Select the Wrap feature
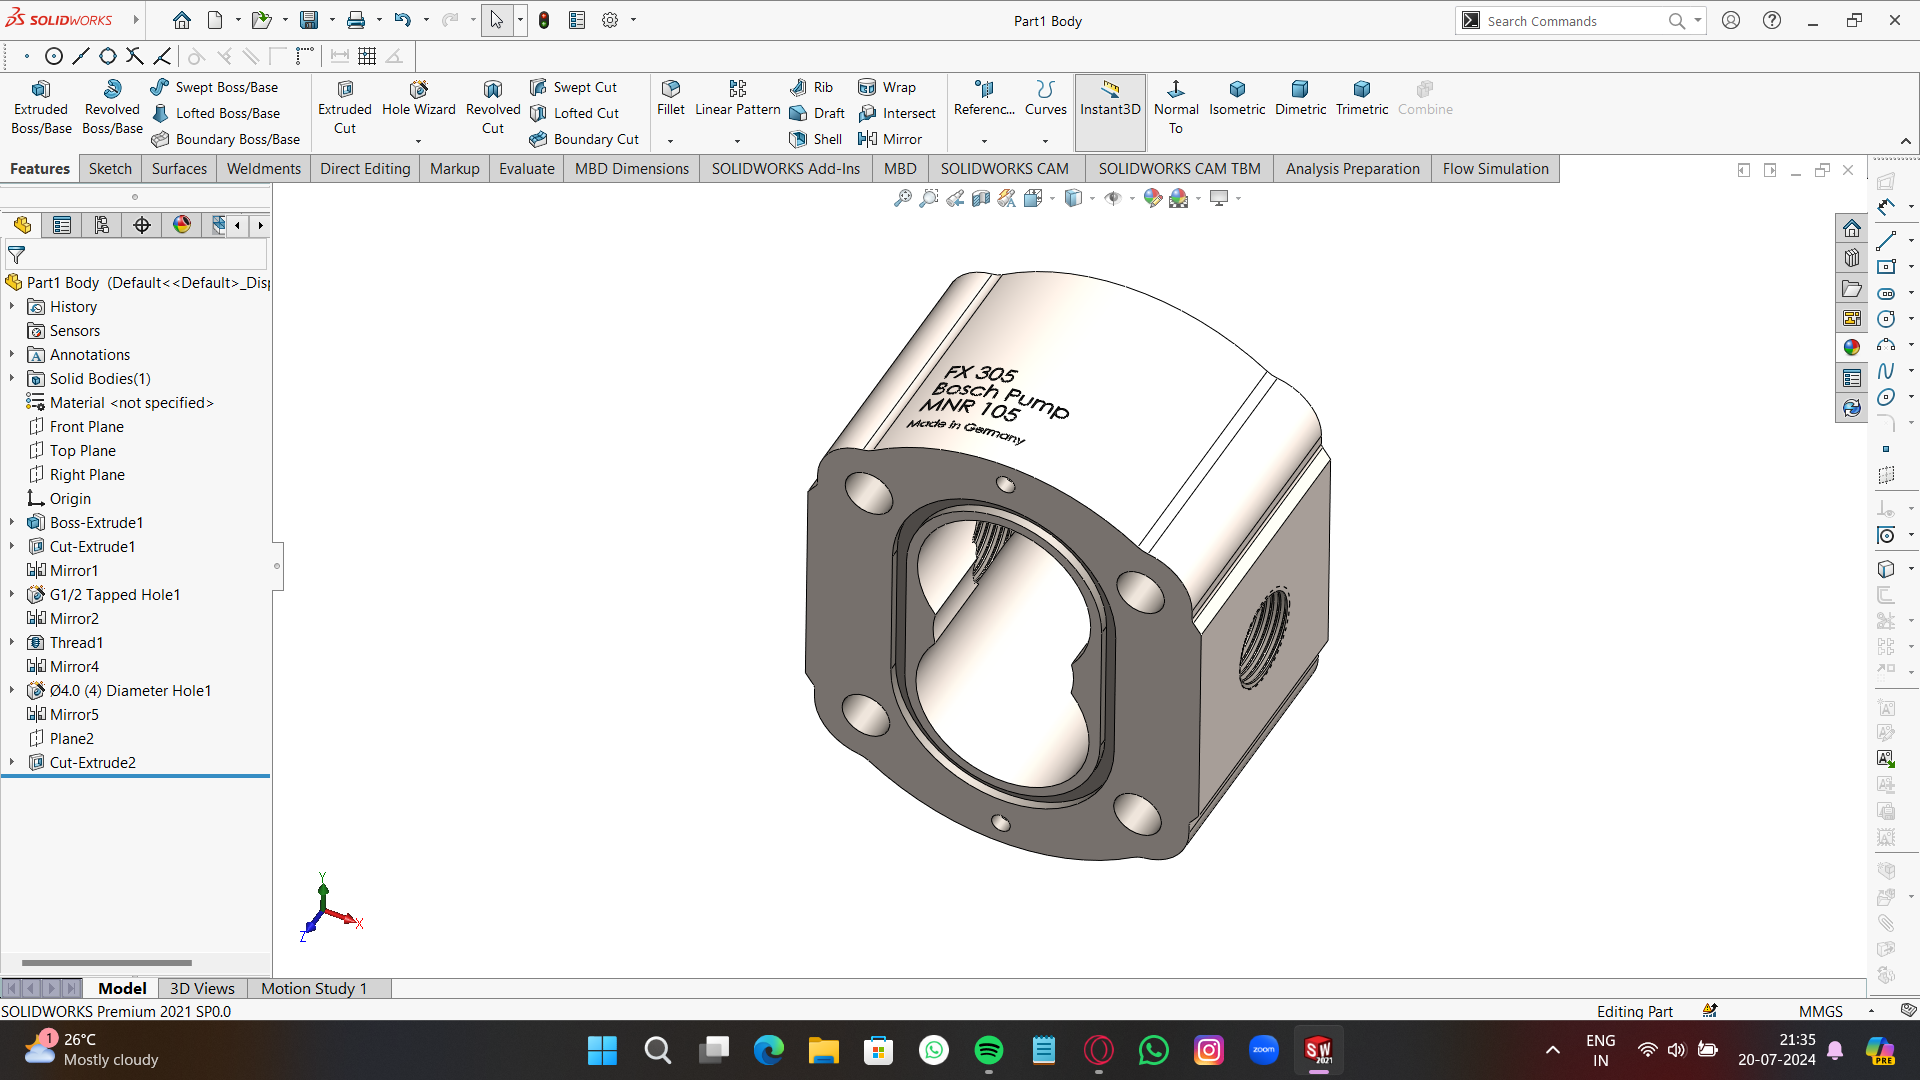Screen dimensions: 1920x1080 click(x=887, y=87)
